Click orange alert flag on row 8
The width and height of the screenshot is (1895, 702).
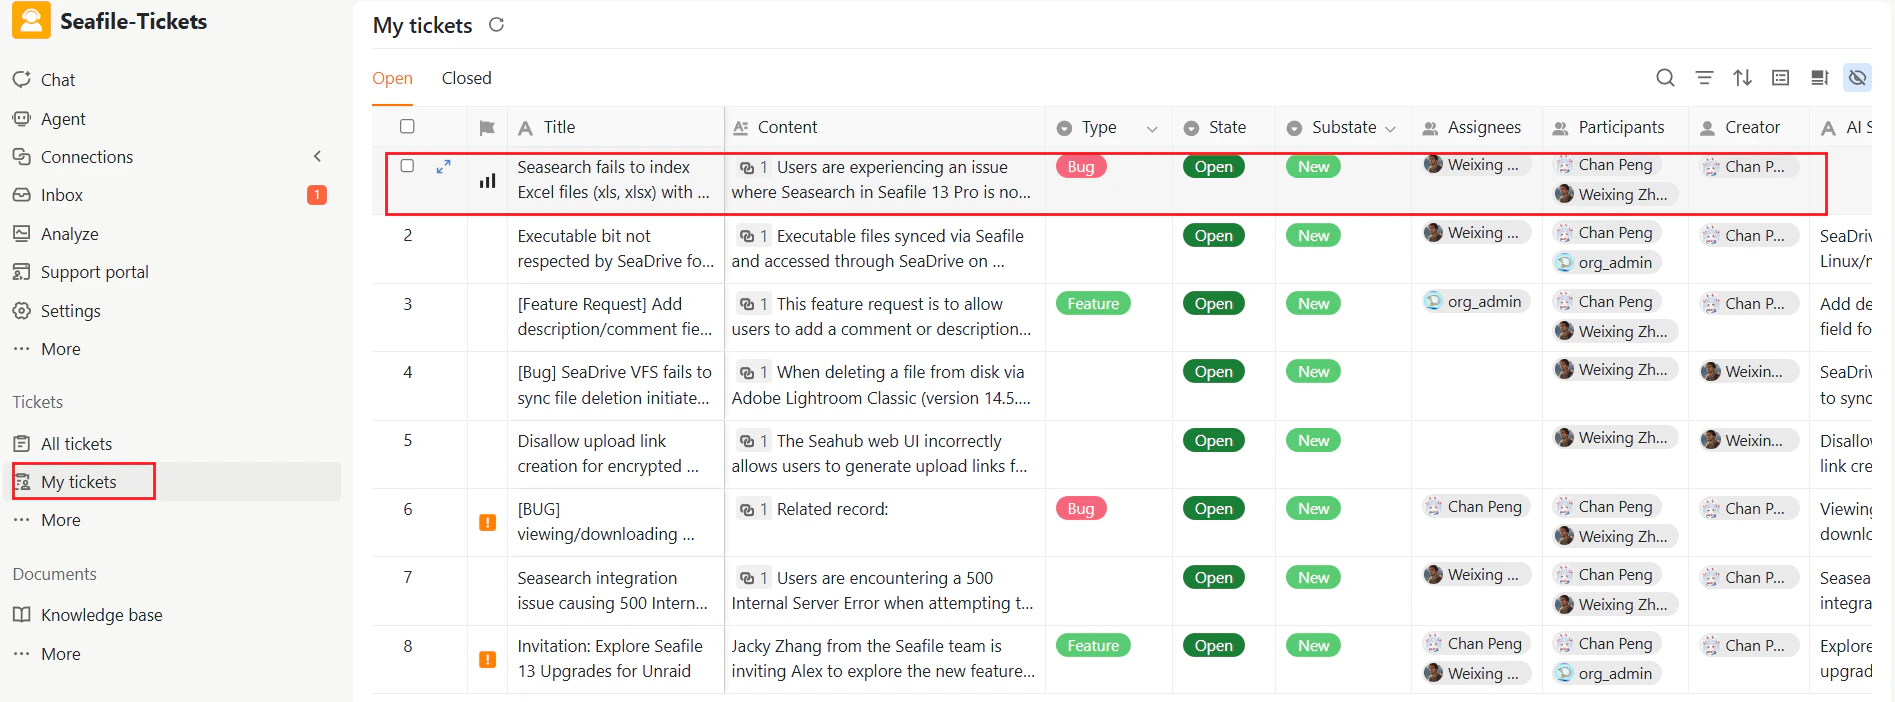(487, 659)
